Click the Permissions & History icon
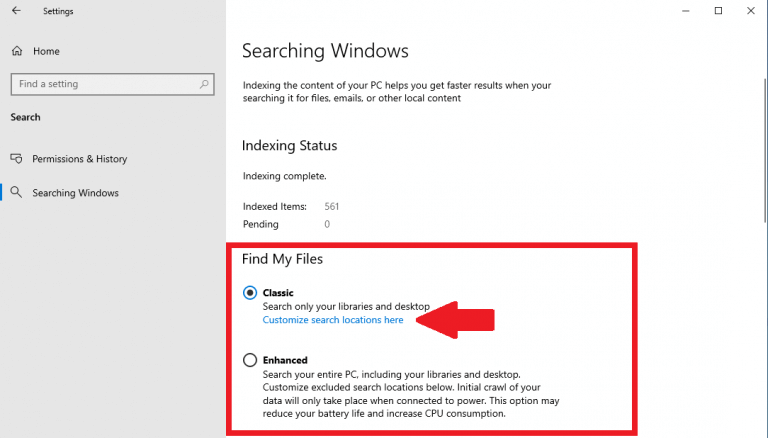The width and height of the screenshot is (768, 438). point(17,159)
